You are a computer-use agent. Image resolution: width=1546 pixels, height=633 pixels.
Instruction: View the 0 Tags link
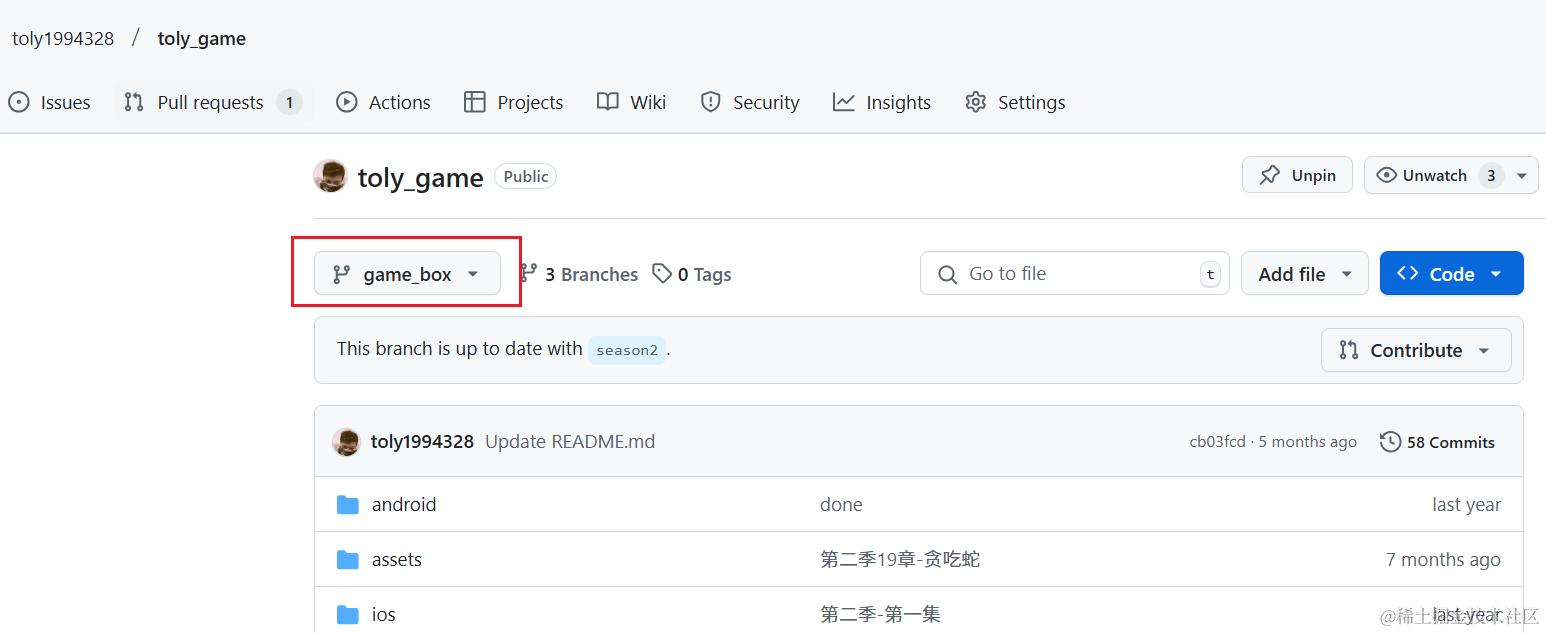(692, 274)
